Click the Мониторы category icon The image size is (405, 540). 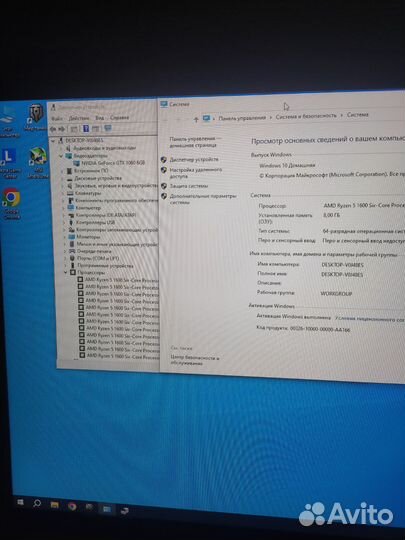pyautogui.click(x=72, y=237)
